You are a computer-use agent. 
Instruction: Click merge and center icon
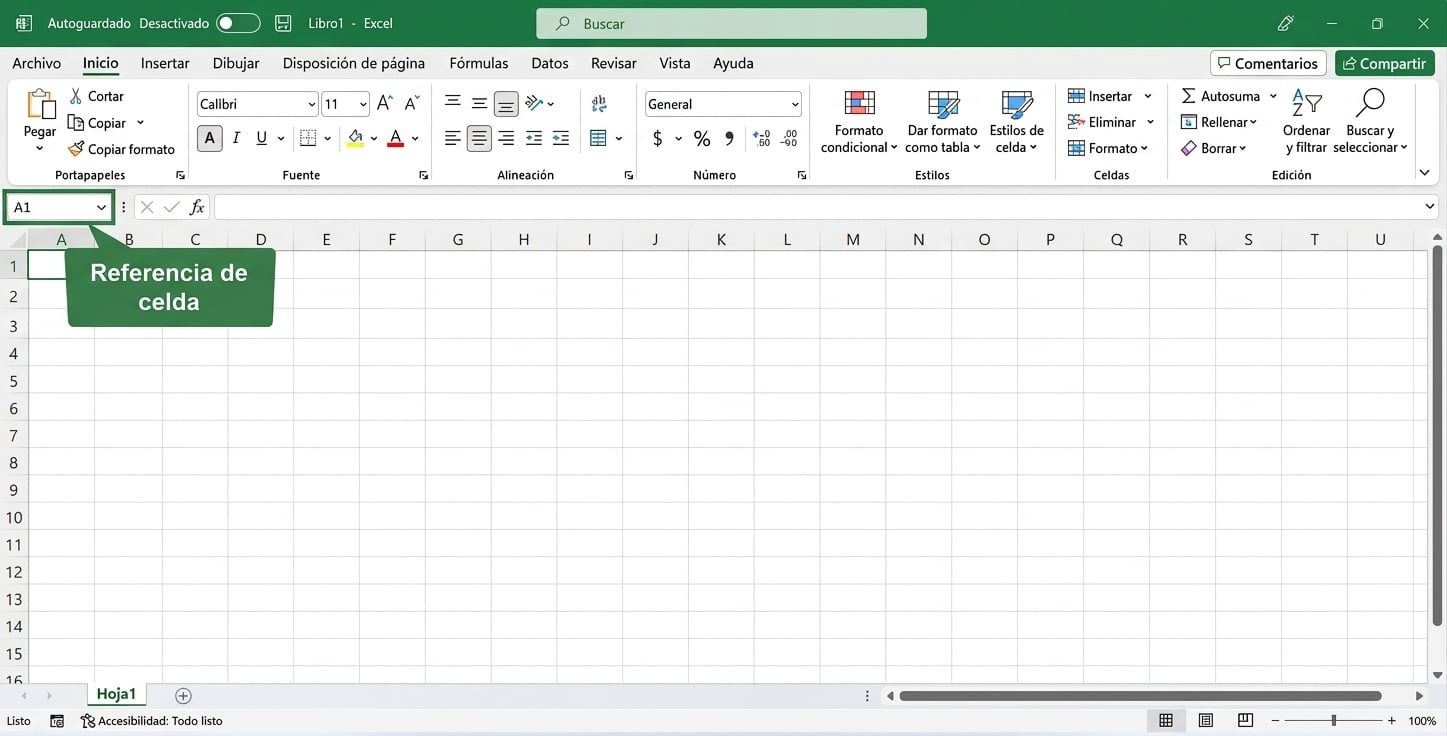pyautogui.click(x=599, y=138)
